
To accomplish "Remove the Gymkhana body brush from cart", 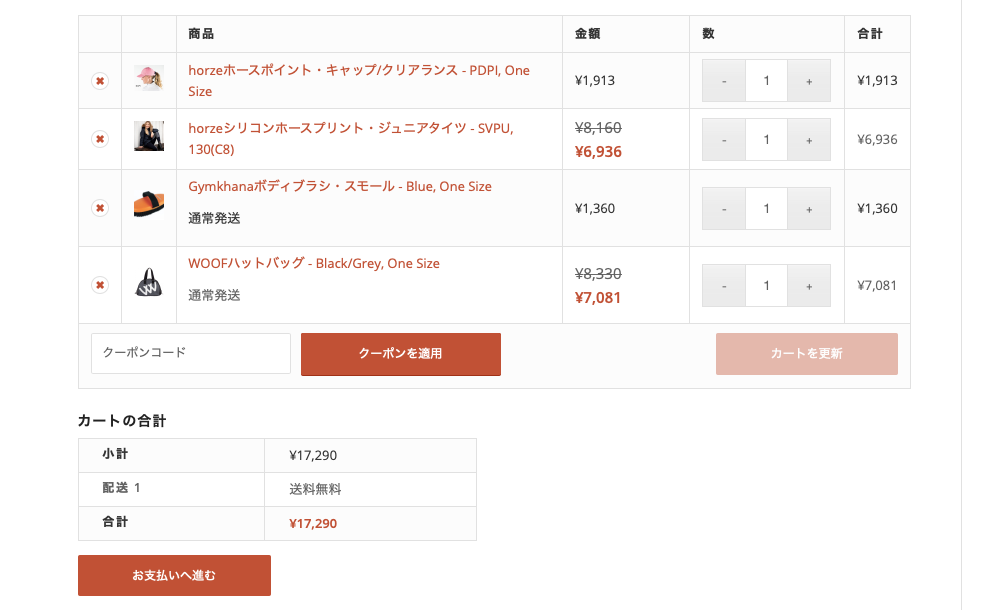I will 100,208.
